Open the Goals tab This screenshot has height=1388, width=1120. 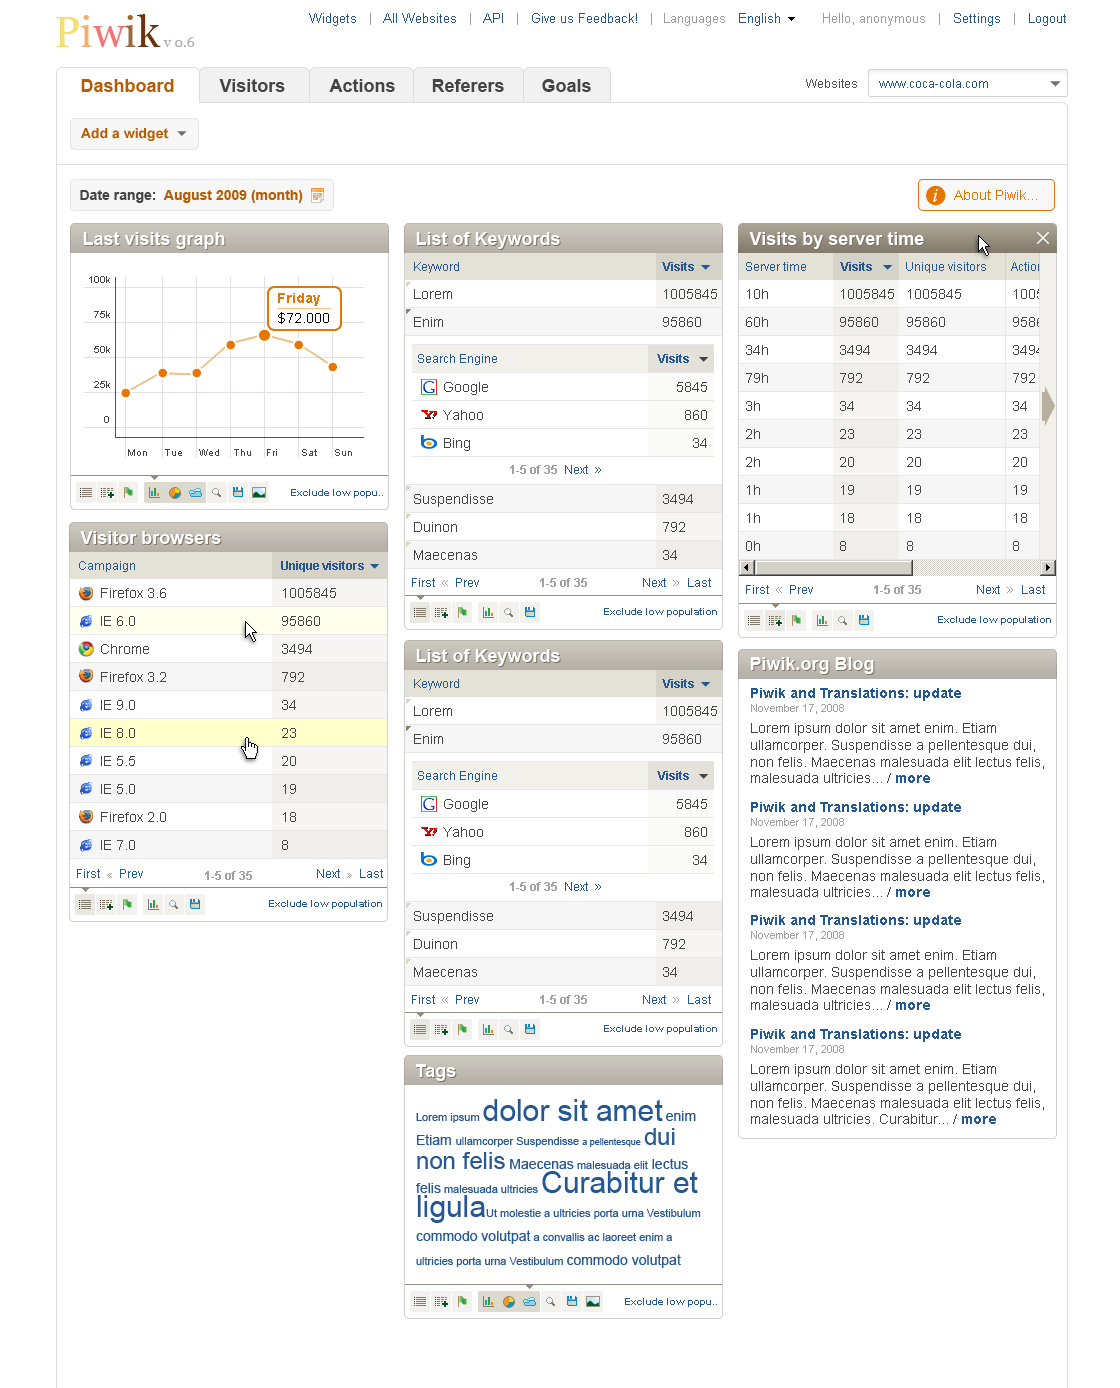click(x=566, y=86)
